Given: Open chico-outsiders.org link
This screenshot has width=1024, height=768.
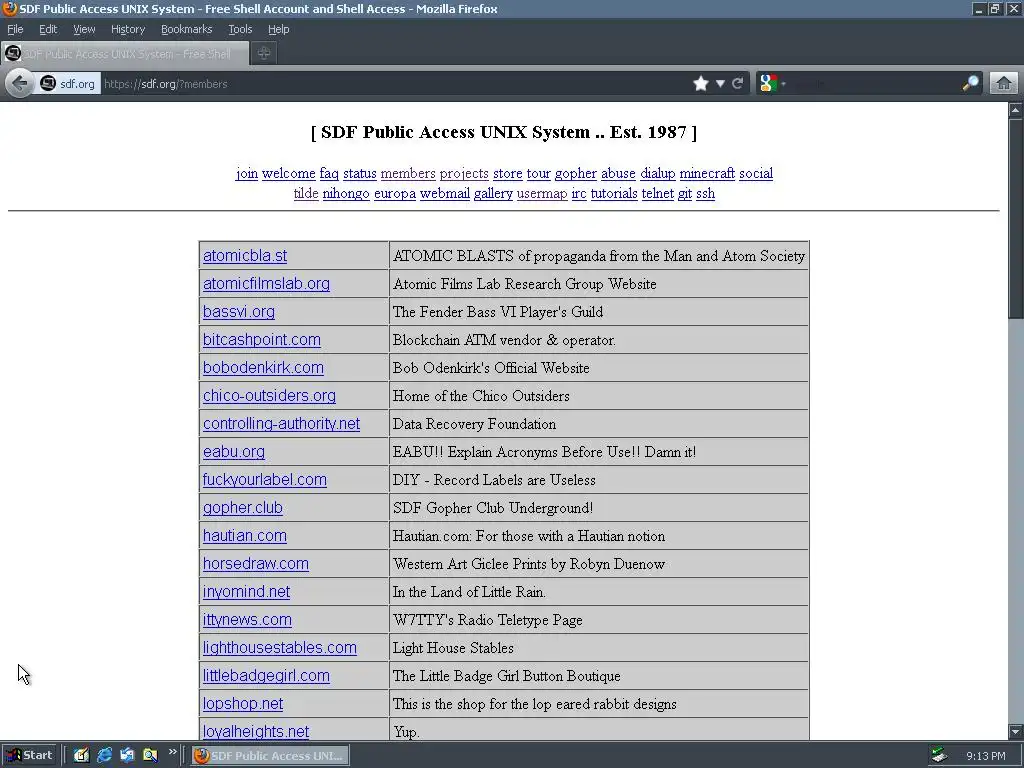Looking at the screenshot, I should [270, 396].
